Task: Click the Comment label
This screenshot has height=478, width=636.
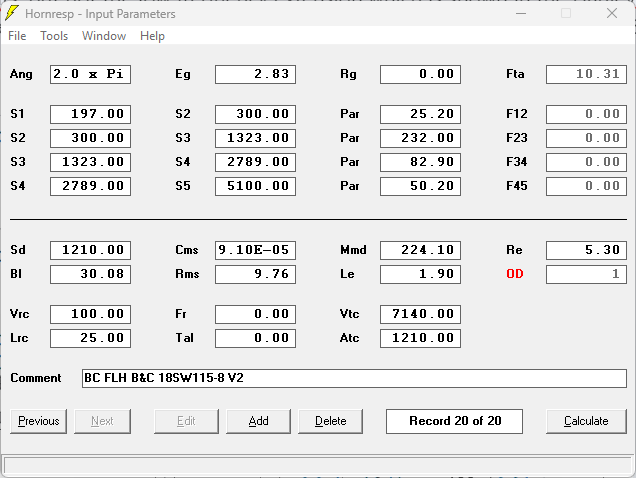Action: point(36,378)
